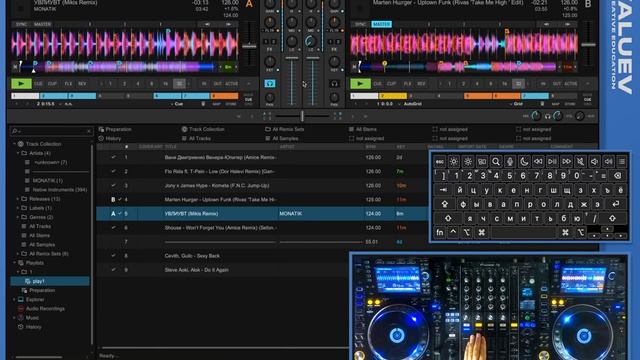Toggle SYNC on Deck B
Viewport: 640px width, 360px height.
coord(360,24)
